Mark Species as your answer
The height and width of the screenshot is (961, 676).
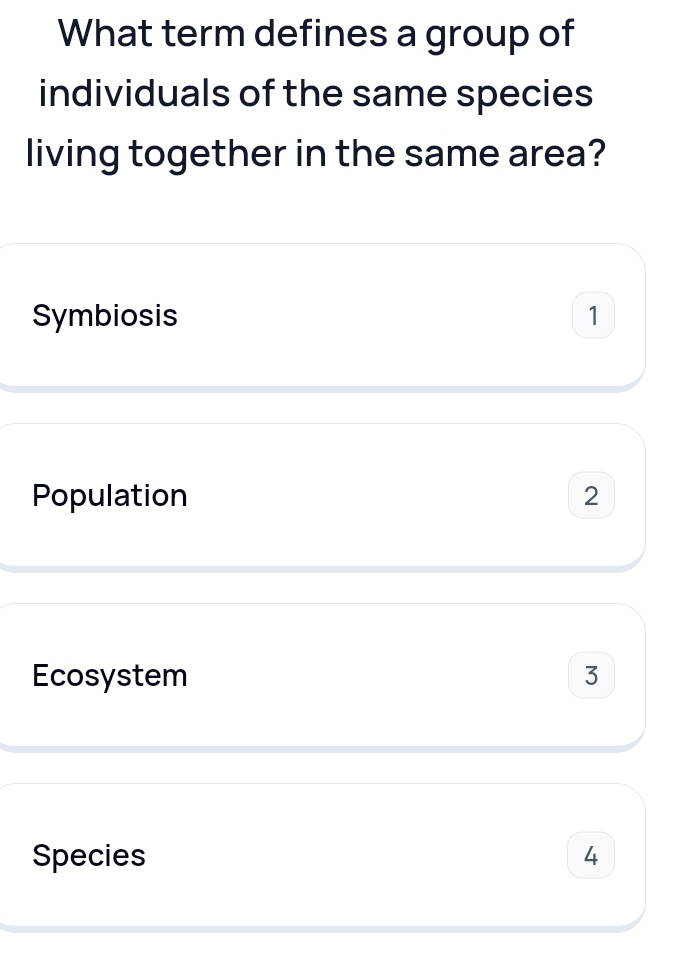pos(320,856)
